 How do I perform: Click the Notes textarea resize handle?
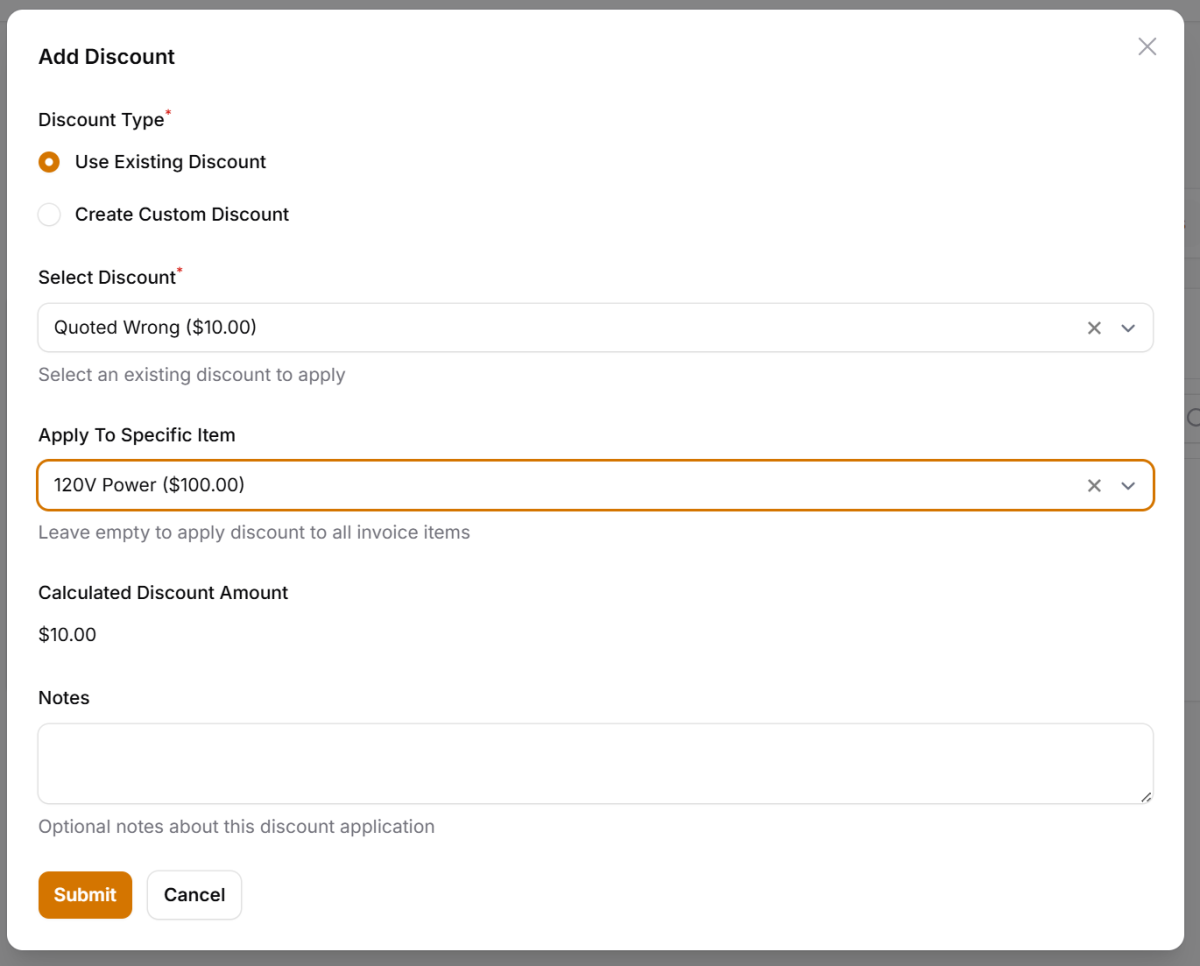click(1145, 796)
